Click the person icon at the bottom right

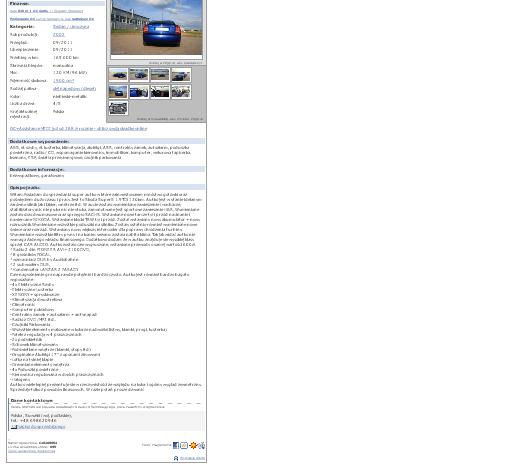(x=176, y=458)
